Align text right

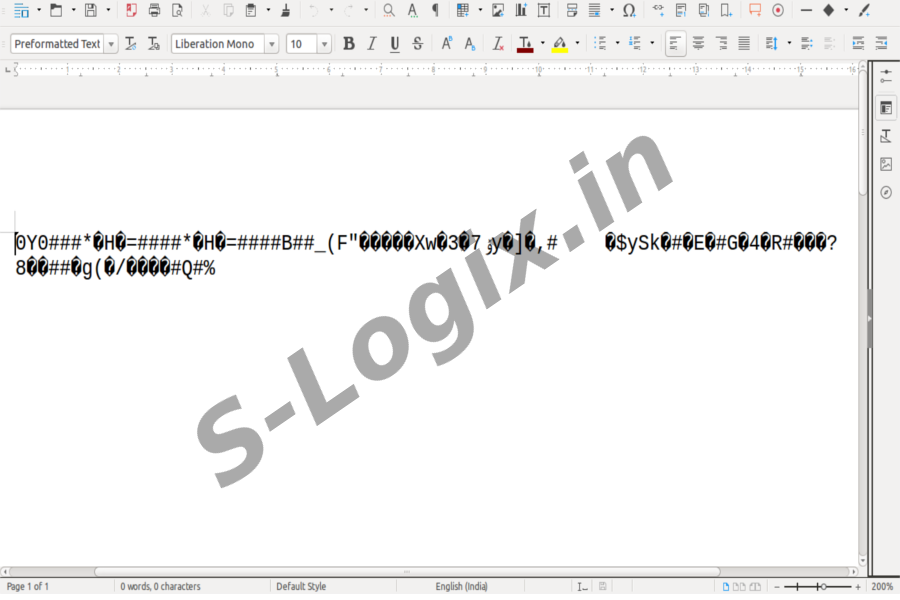[721, 44]
